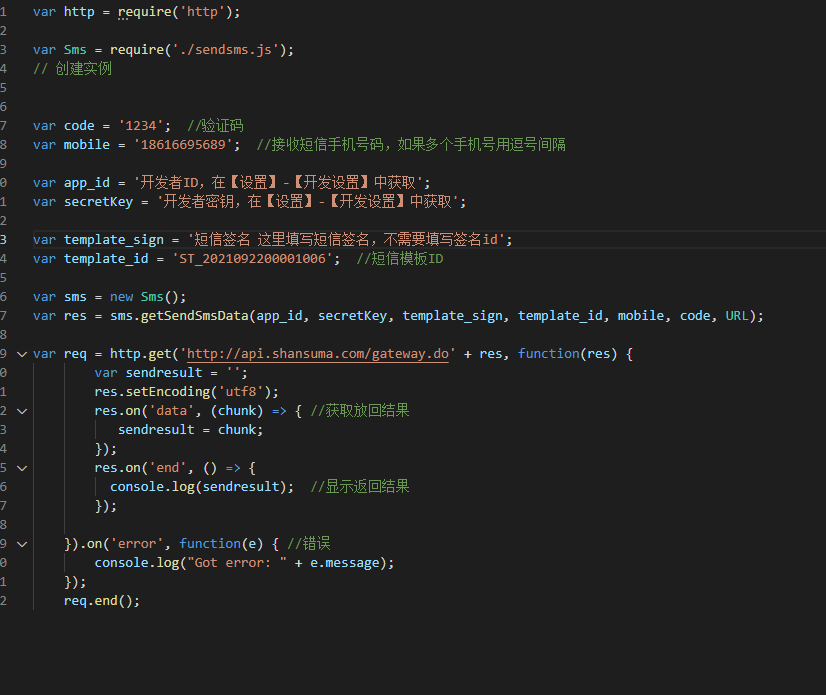Collapse the on('error') handler fold chevron
The width and height of the screenshot is (826, 695).
pos(22,544)
